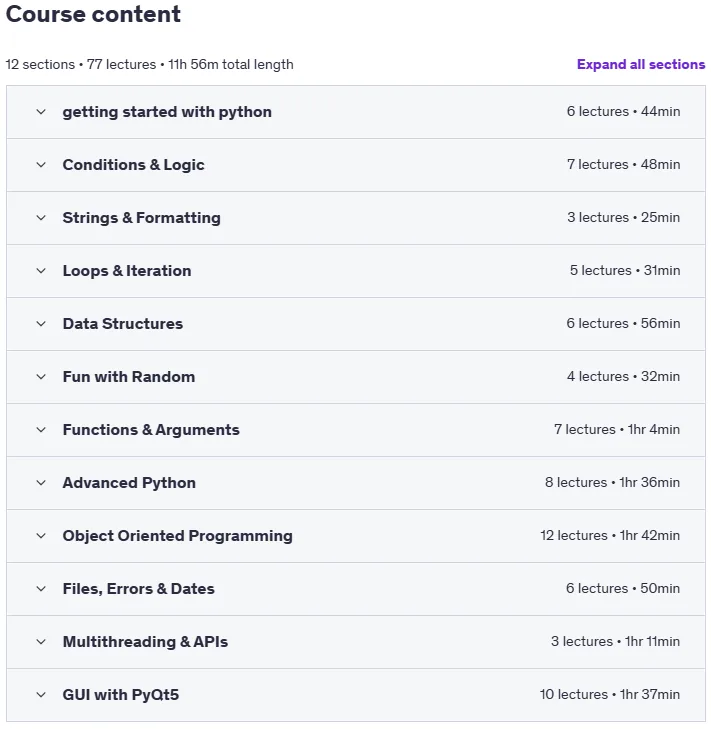Image resolution: width=711 pixels, height=729 pixels.
Task: Expand Conditions & Logic section chevron
Action: coord(41,165)
